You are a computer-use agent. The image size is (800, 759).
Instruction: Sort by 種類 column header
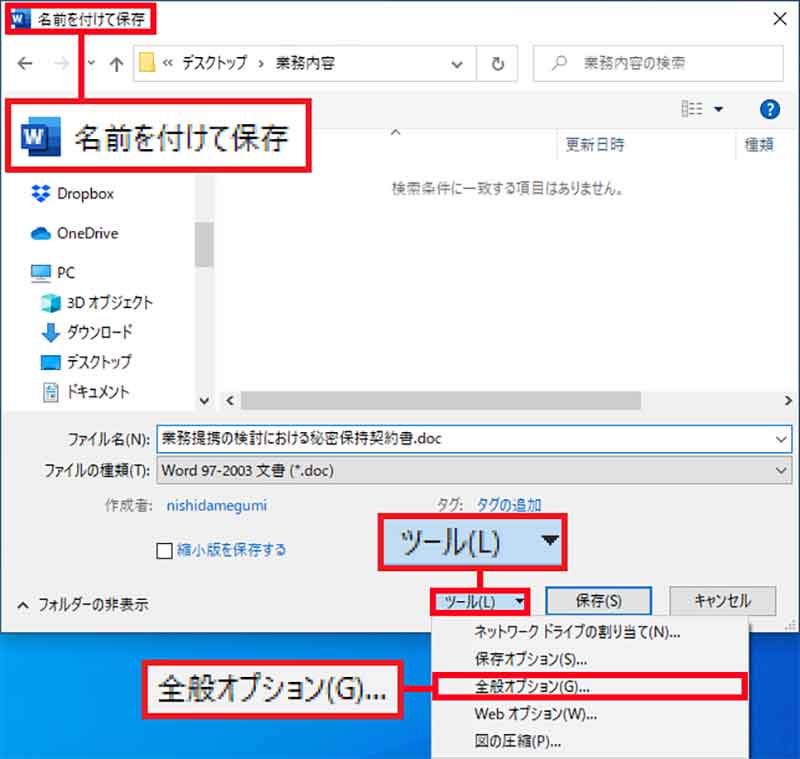pyautogui.click(x=759, y=144)
